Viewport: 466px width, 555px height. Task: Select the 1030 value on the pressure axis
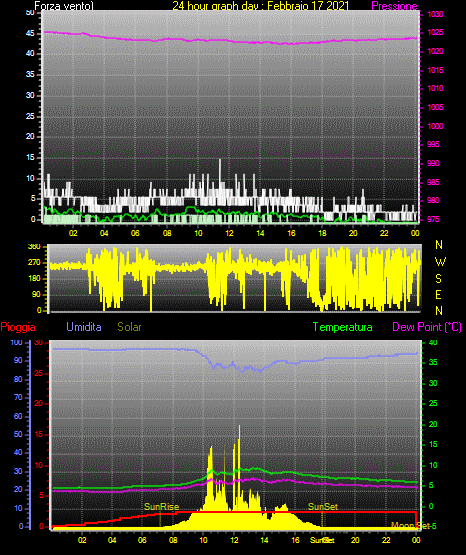tap(435, 14)
